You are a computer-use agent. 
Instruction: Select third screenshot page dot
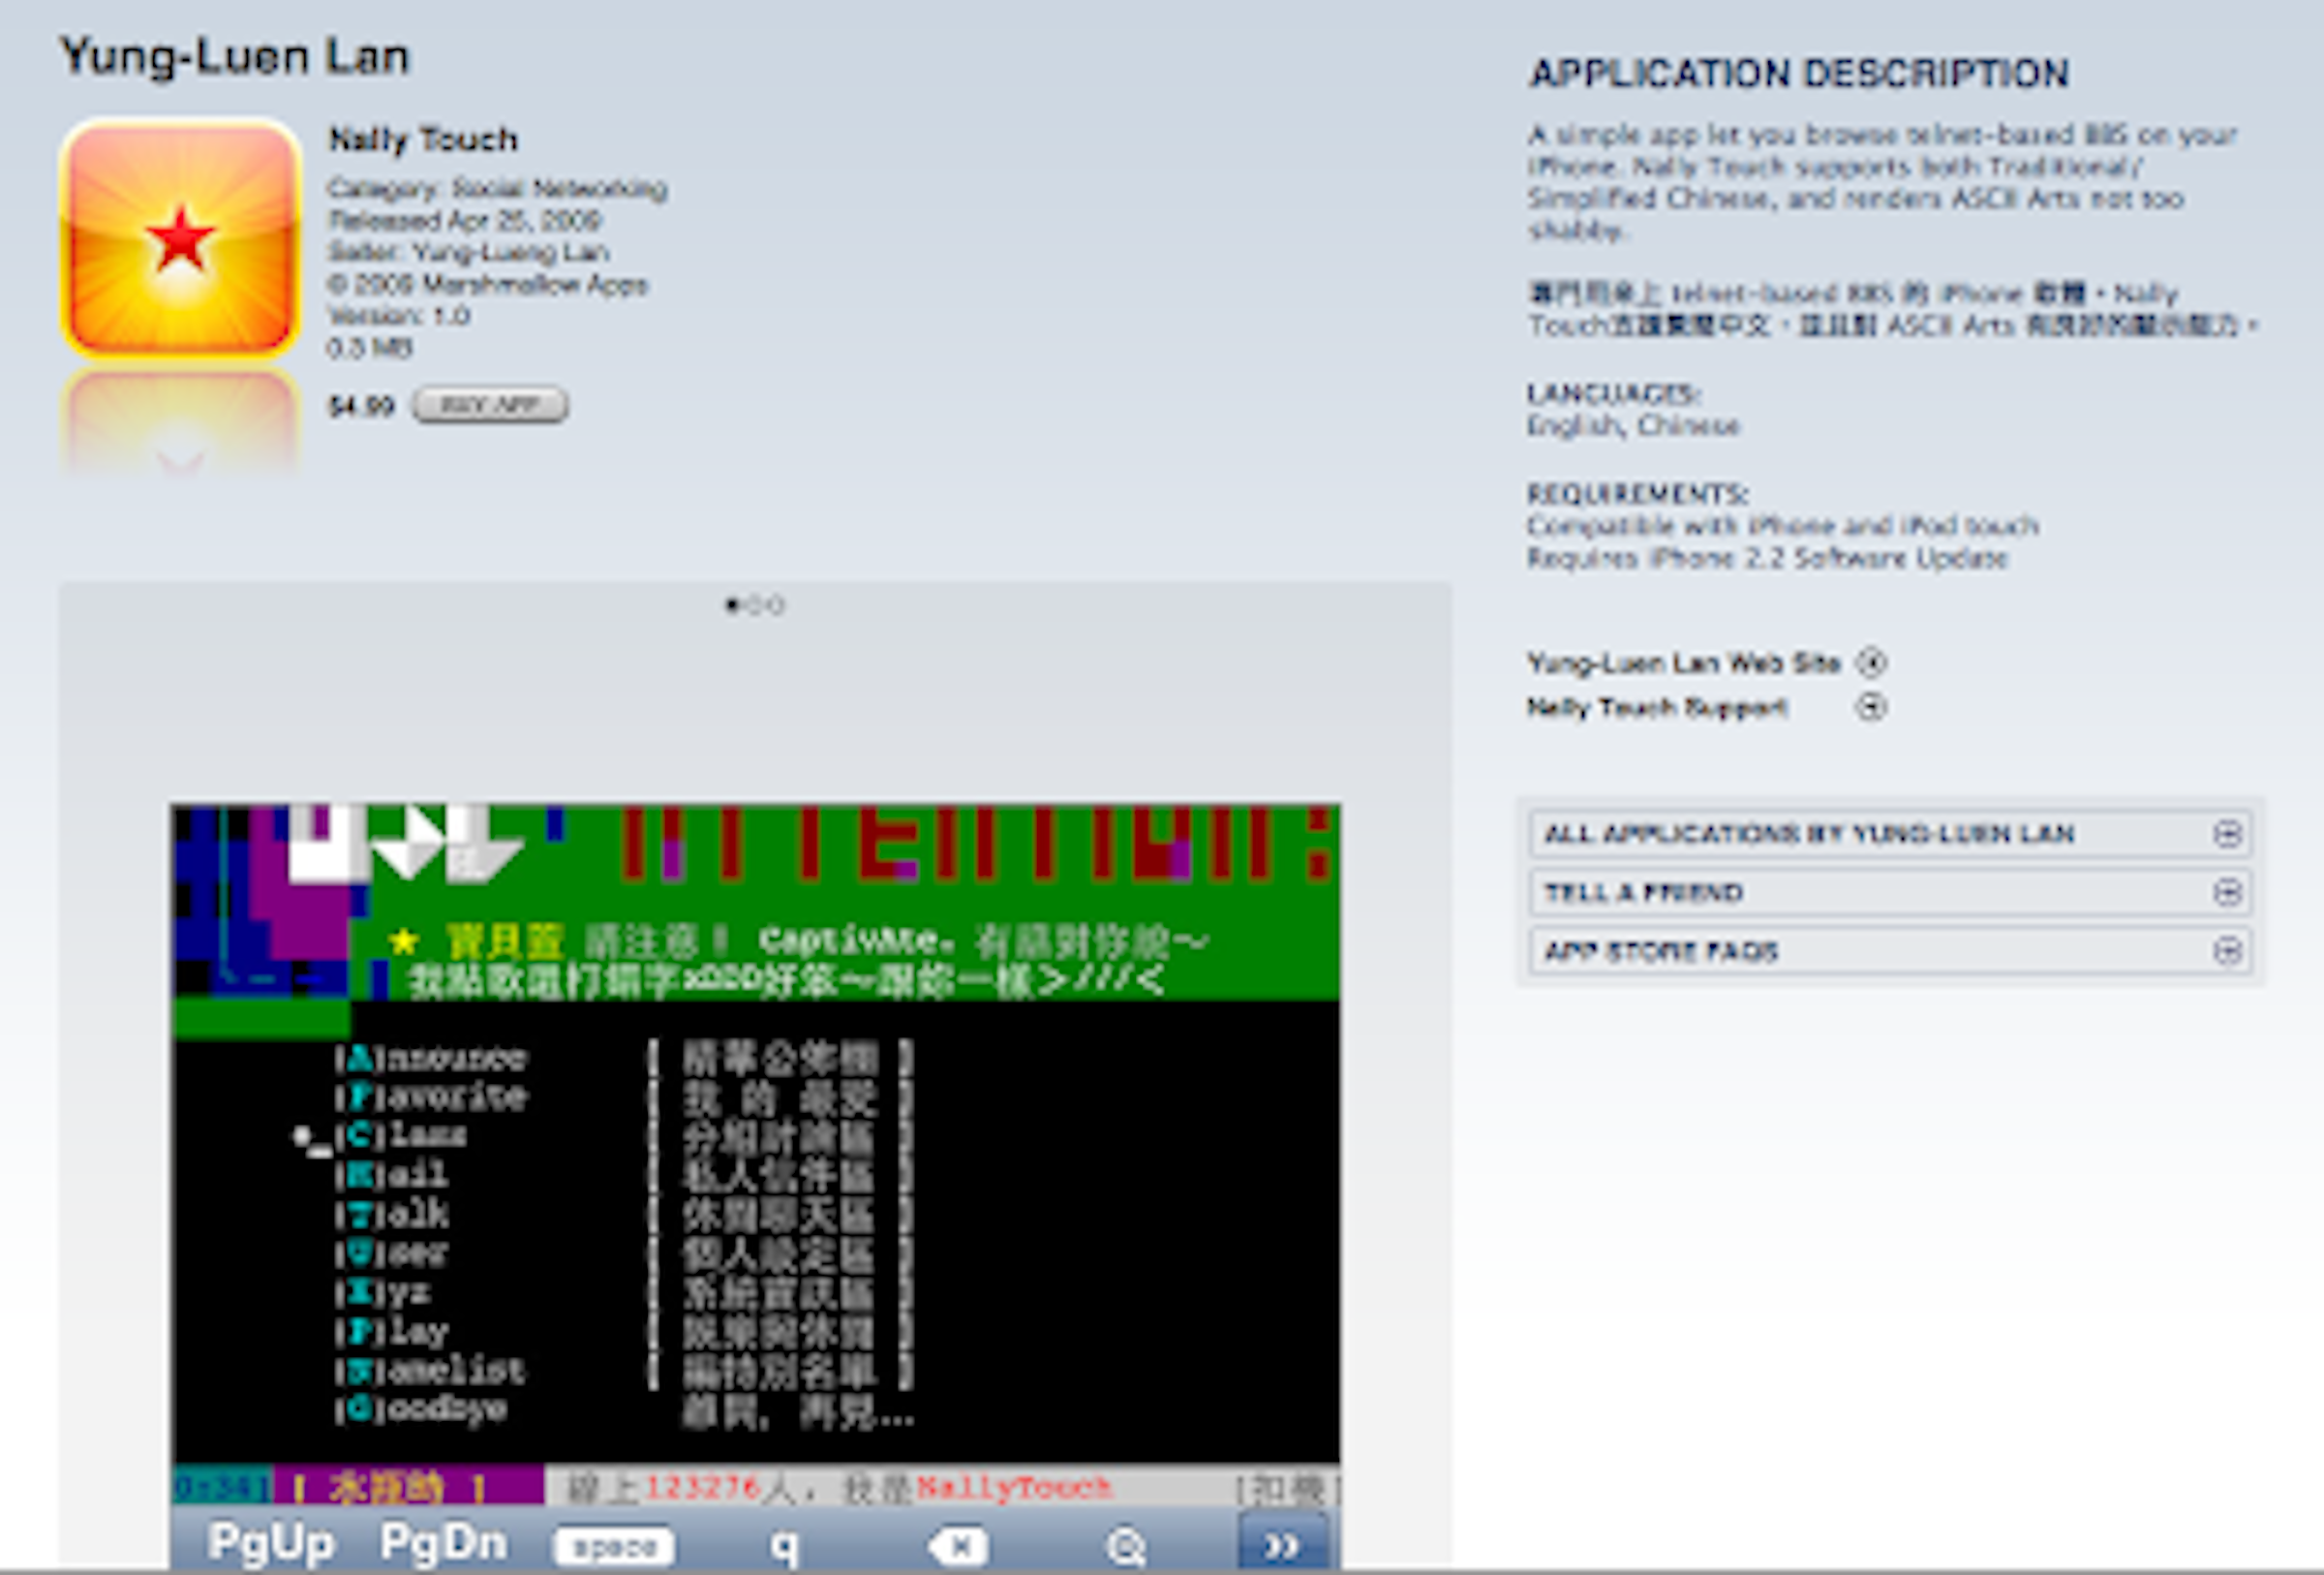tap(777, 605)
